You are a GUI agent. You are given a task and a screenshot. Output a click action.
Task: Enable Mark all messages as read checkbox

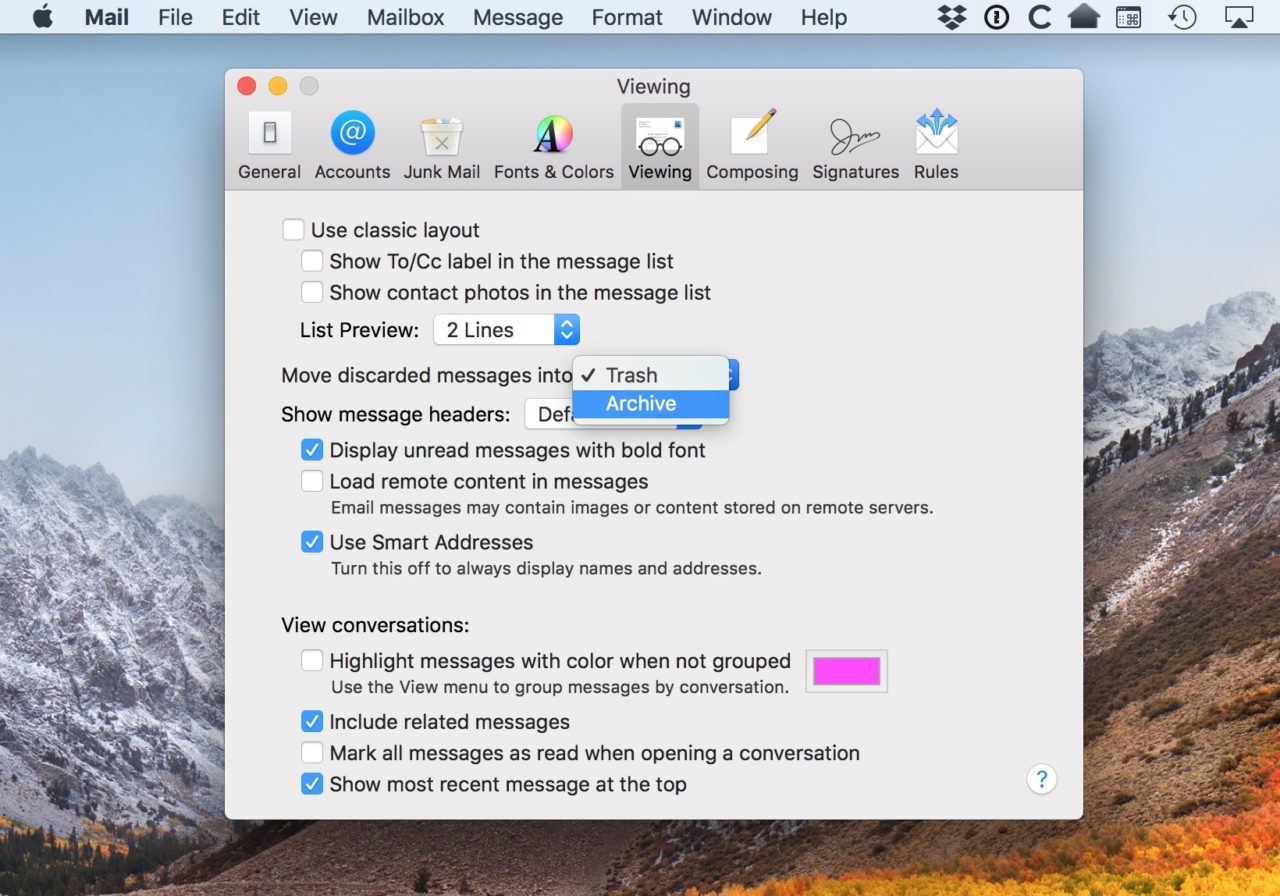pyautogui.click(x=312, y=753)
